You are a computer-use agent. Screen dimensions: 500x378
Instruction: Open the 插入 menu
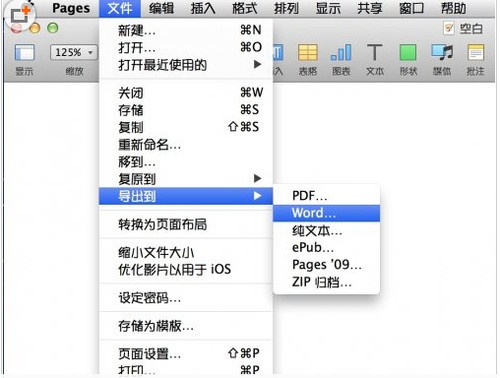[x=203, y=8]
